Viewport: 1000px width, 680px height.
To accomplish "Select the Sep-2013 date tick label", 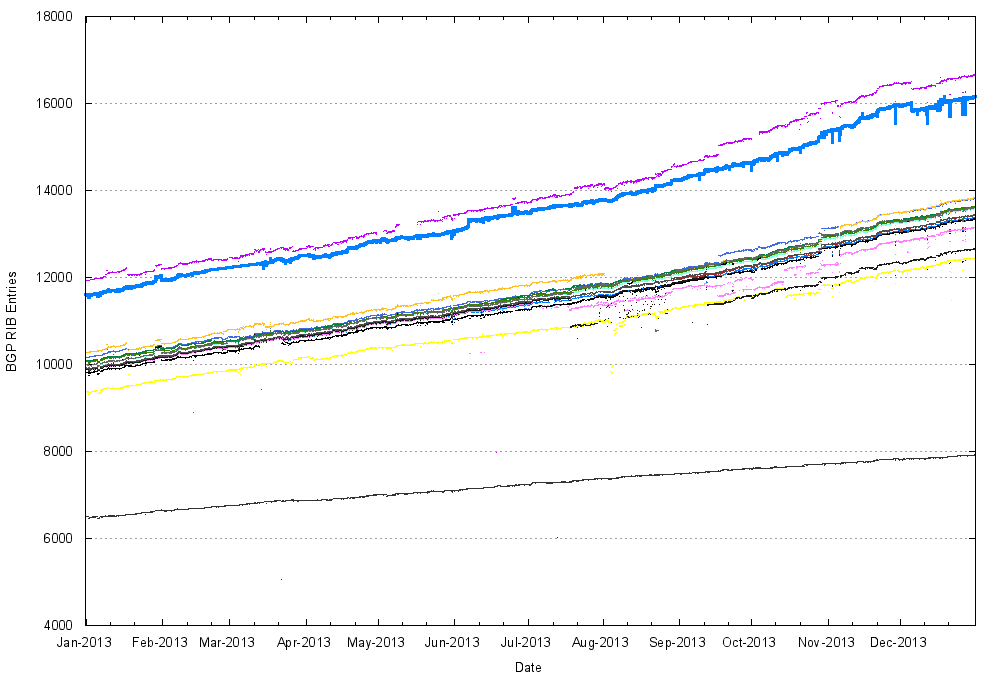I will (x=677, y=643).
